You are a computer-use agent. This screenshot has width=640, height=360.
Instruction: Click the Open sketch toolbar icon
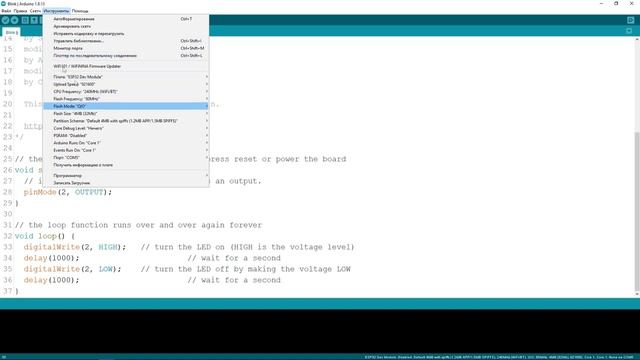(34, 20)
